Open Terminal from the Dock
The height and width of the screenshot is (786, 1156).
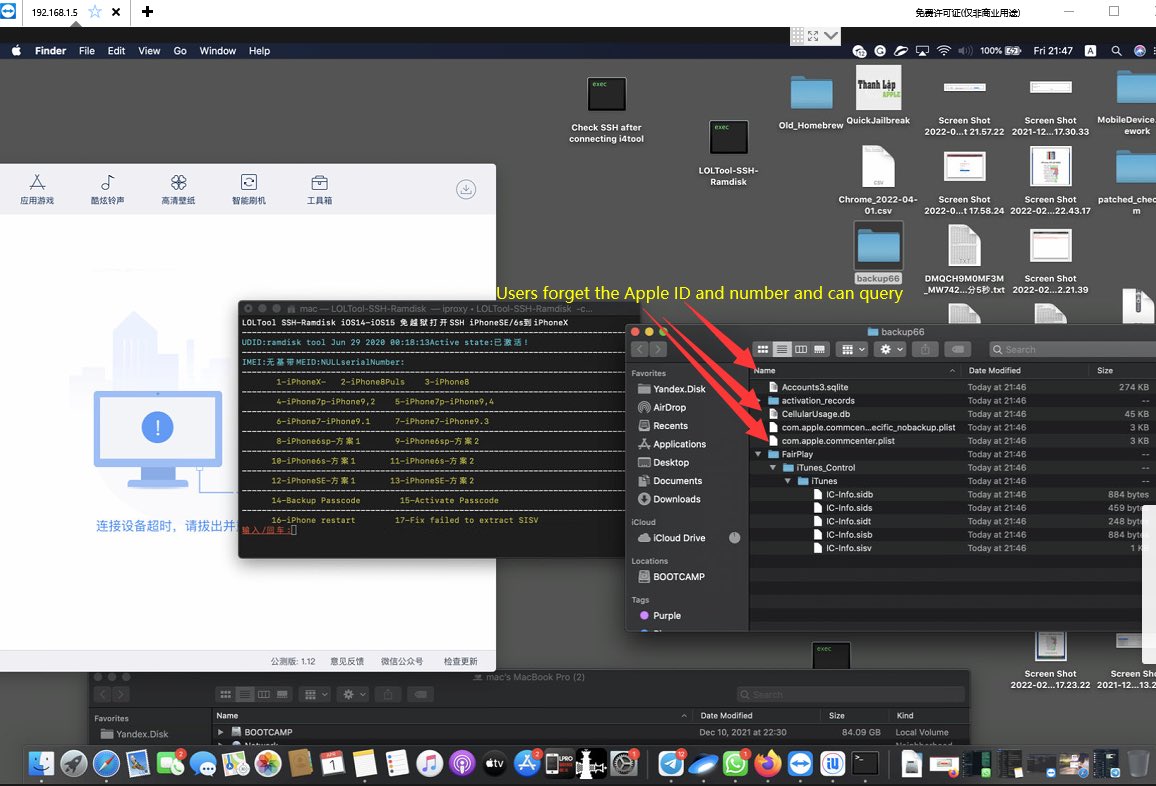coord(865,764)
